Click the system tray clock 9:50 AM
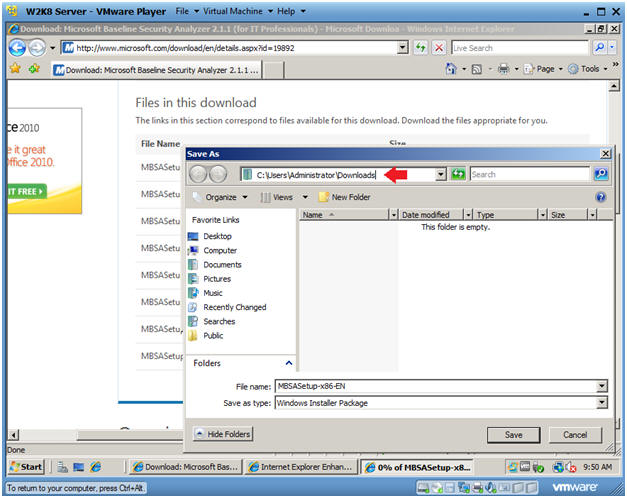627x498 pixels. (x=597, y=467)
